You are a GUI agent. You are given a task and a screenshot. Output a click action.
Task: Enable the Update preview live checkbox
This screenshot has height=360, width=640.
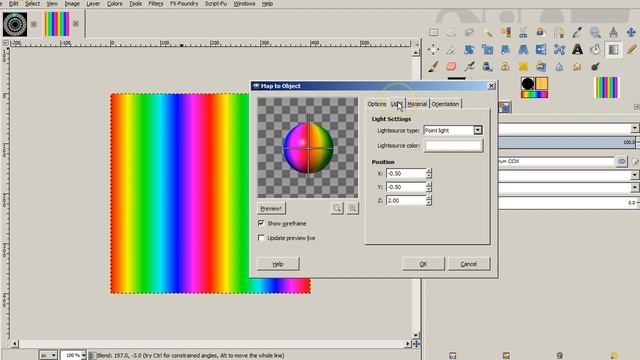261,238
